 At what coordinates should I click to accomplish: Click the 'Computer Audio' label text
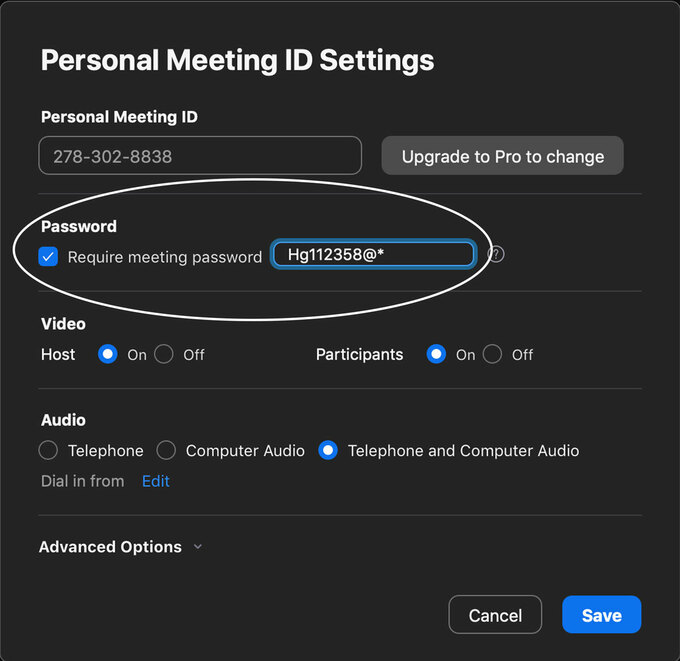[x=245, y=451]
